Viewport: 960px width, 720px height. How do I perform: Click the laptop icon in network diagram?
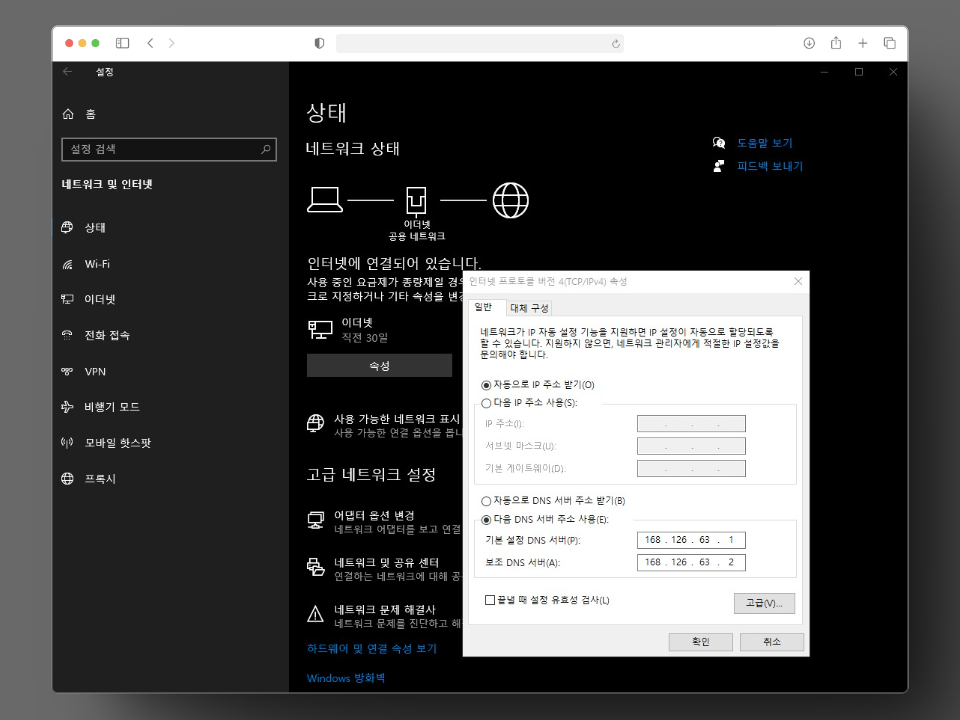(x=324, y=200)
